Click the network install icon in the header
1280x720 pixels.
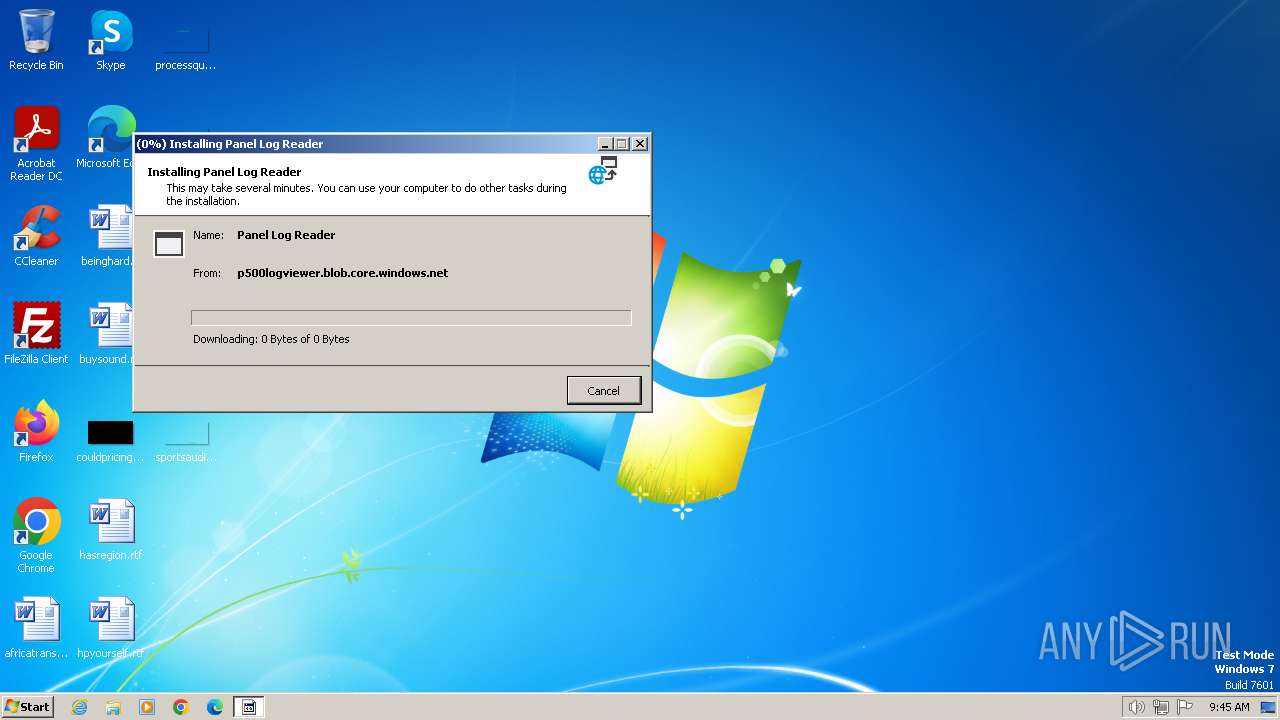click(x=603, y=170)
